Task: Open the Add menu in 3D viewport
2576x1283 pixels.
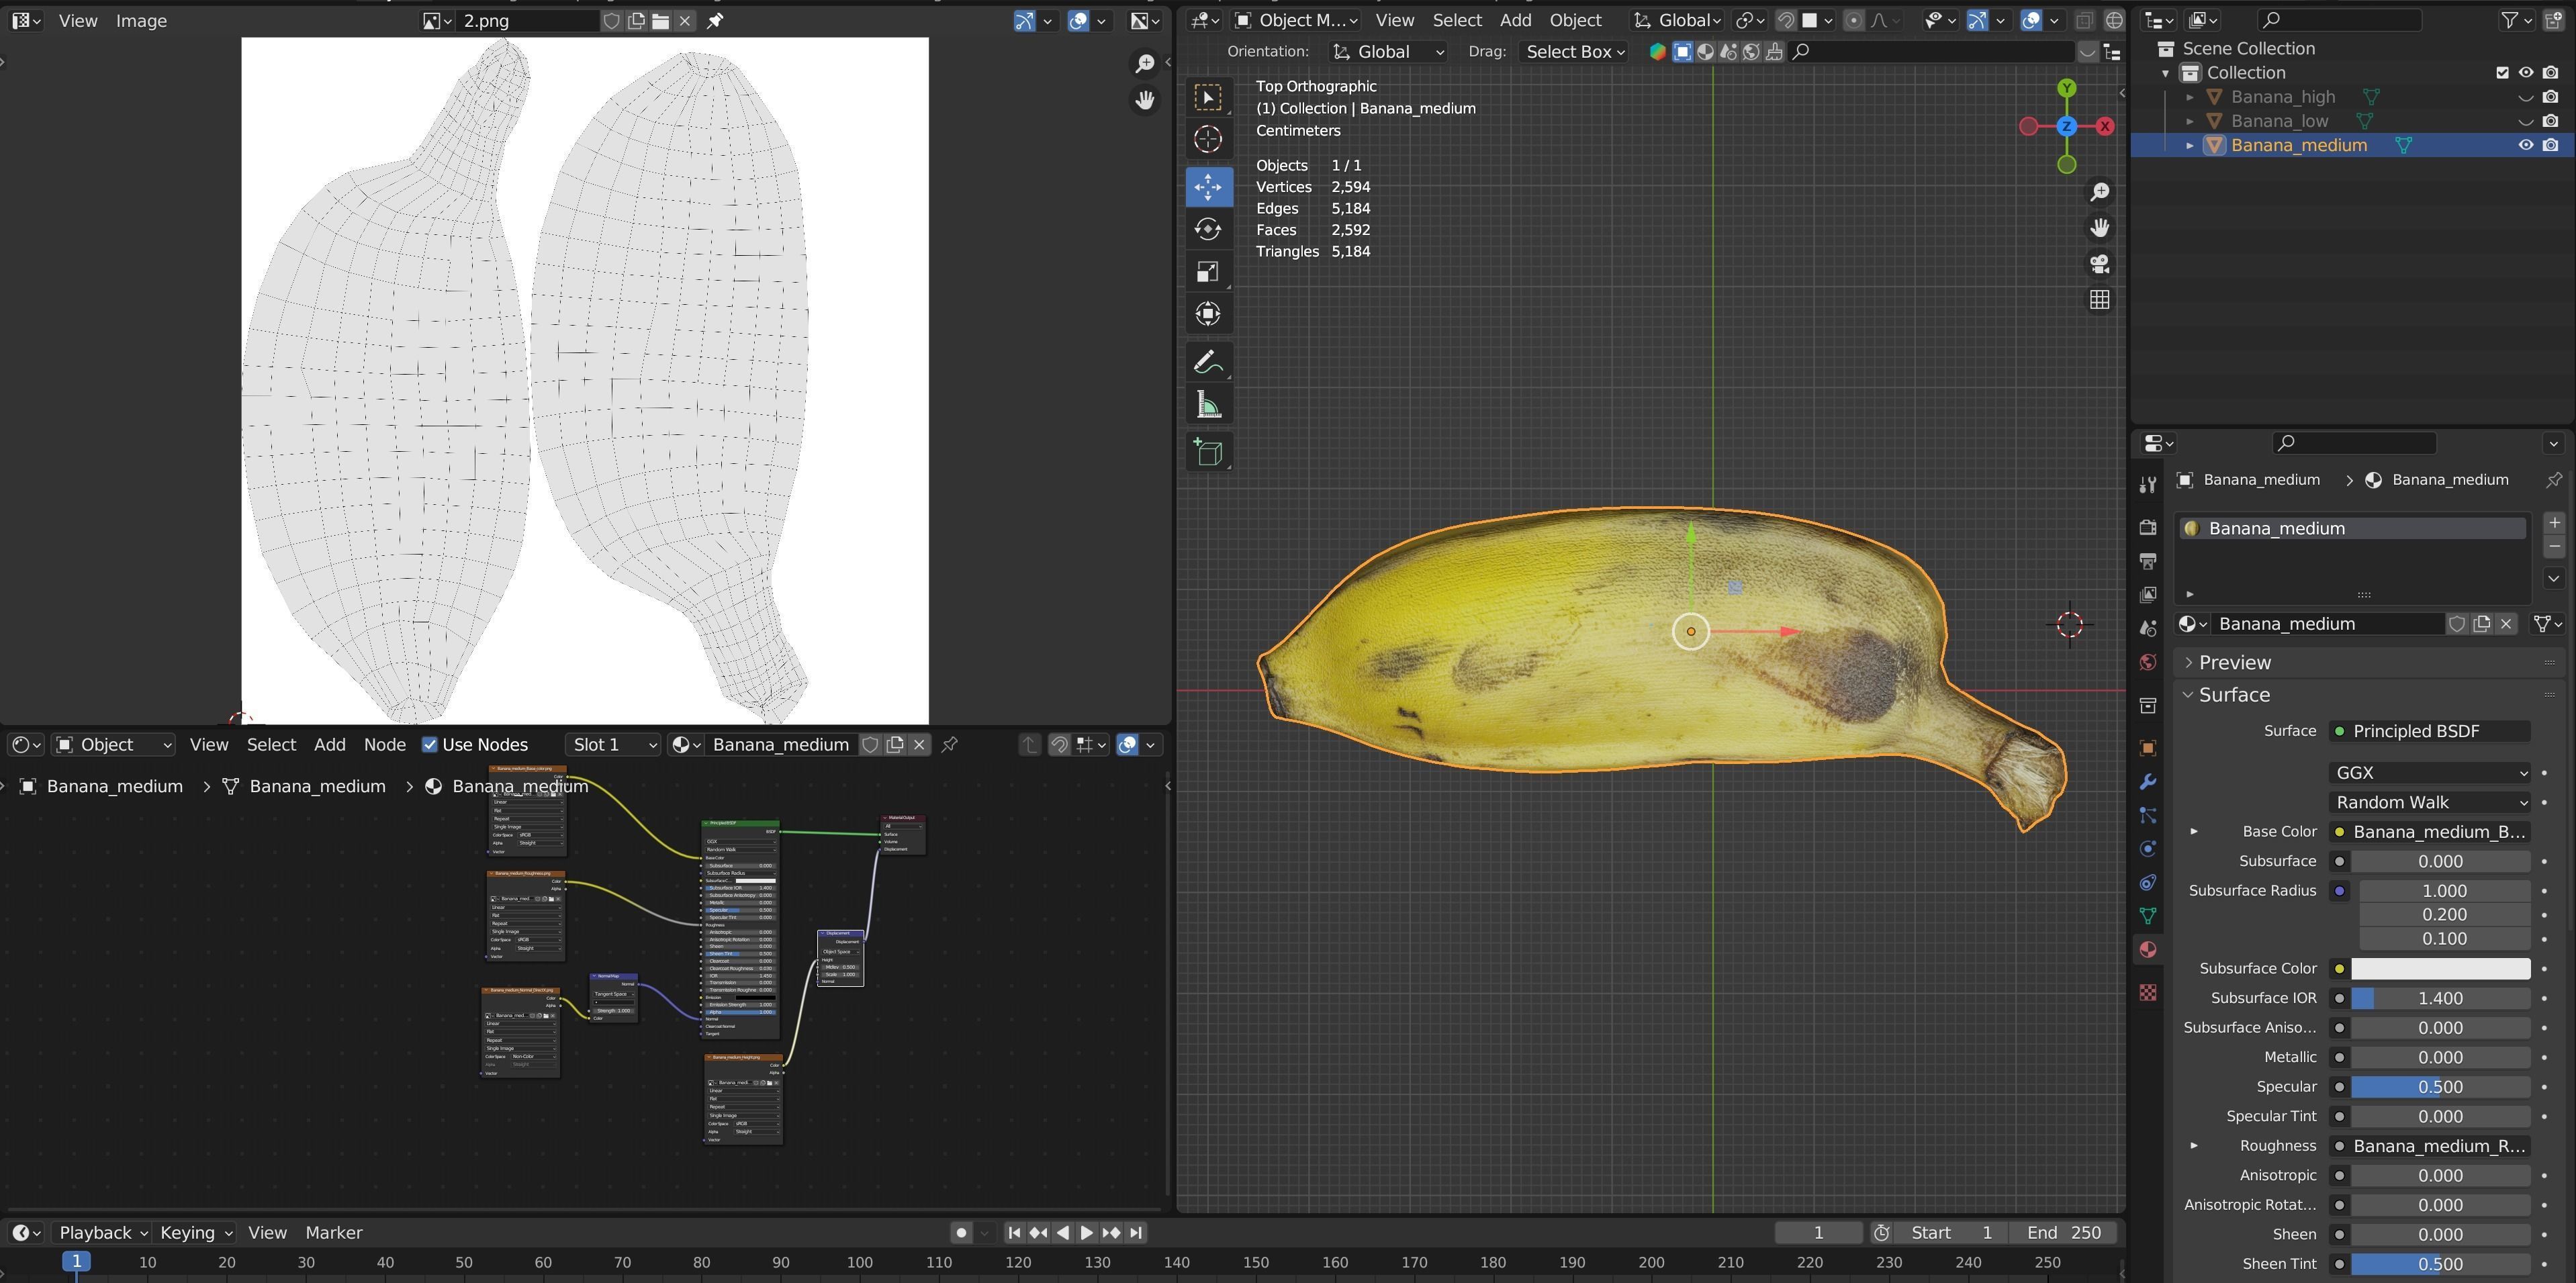Action: click(1515, 21)
